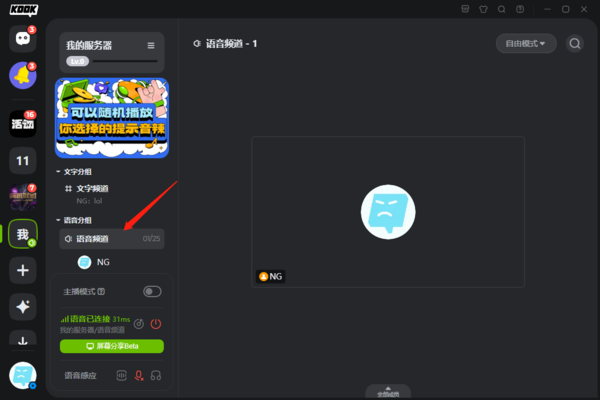Open the random notification sound banner
Screen dimensions: 600x400
coord(112,118)
